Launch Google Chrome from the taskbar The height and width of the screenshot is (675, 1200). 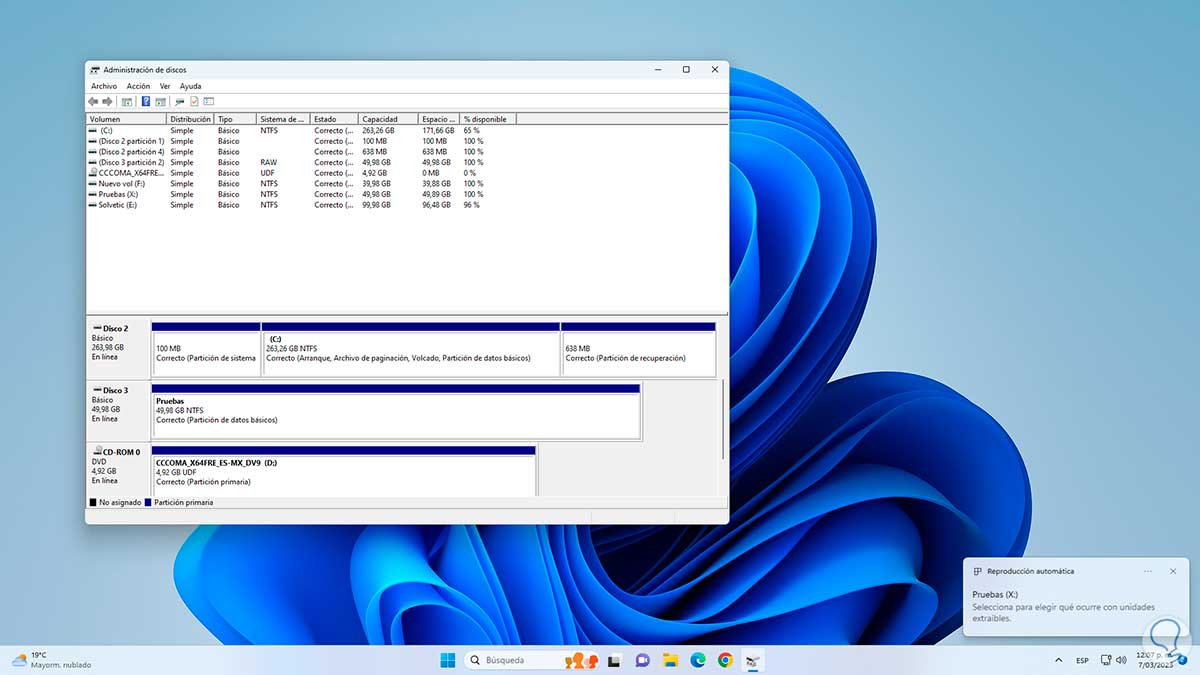click(725, 660)
